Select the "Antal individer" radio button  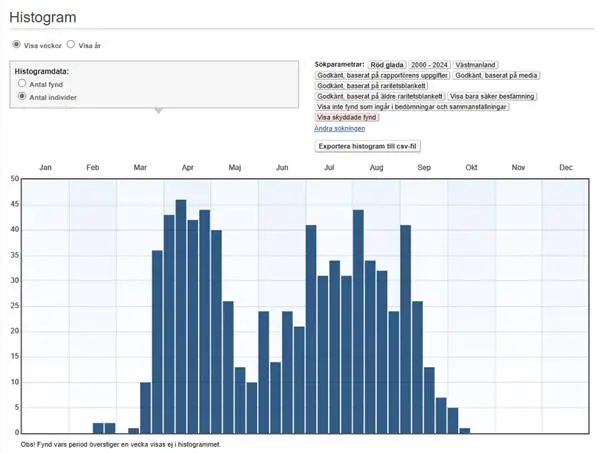(x=22, y=97)
